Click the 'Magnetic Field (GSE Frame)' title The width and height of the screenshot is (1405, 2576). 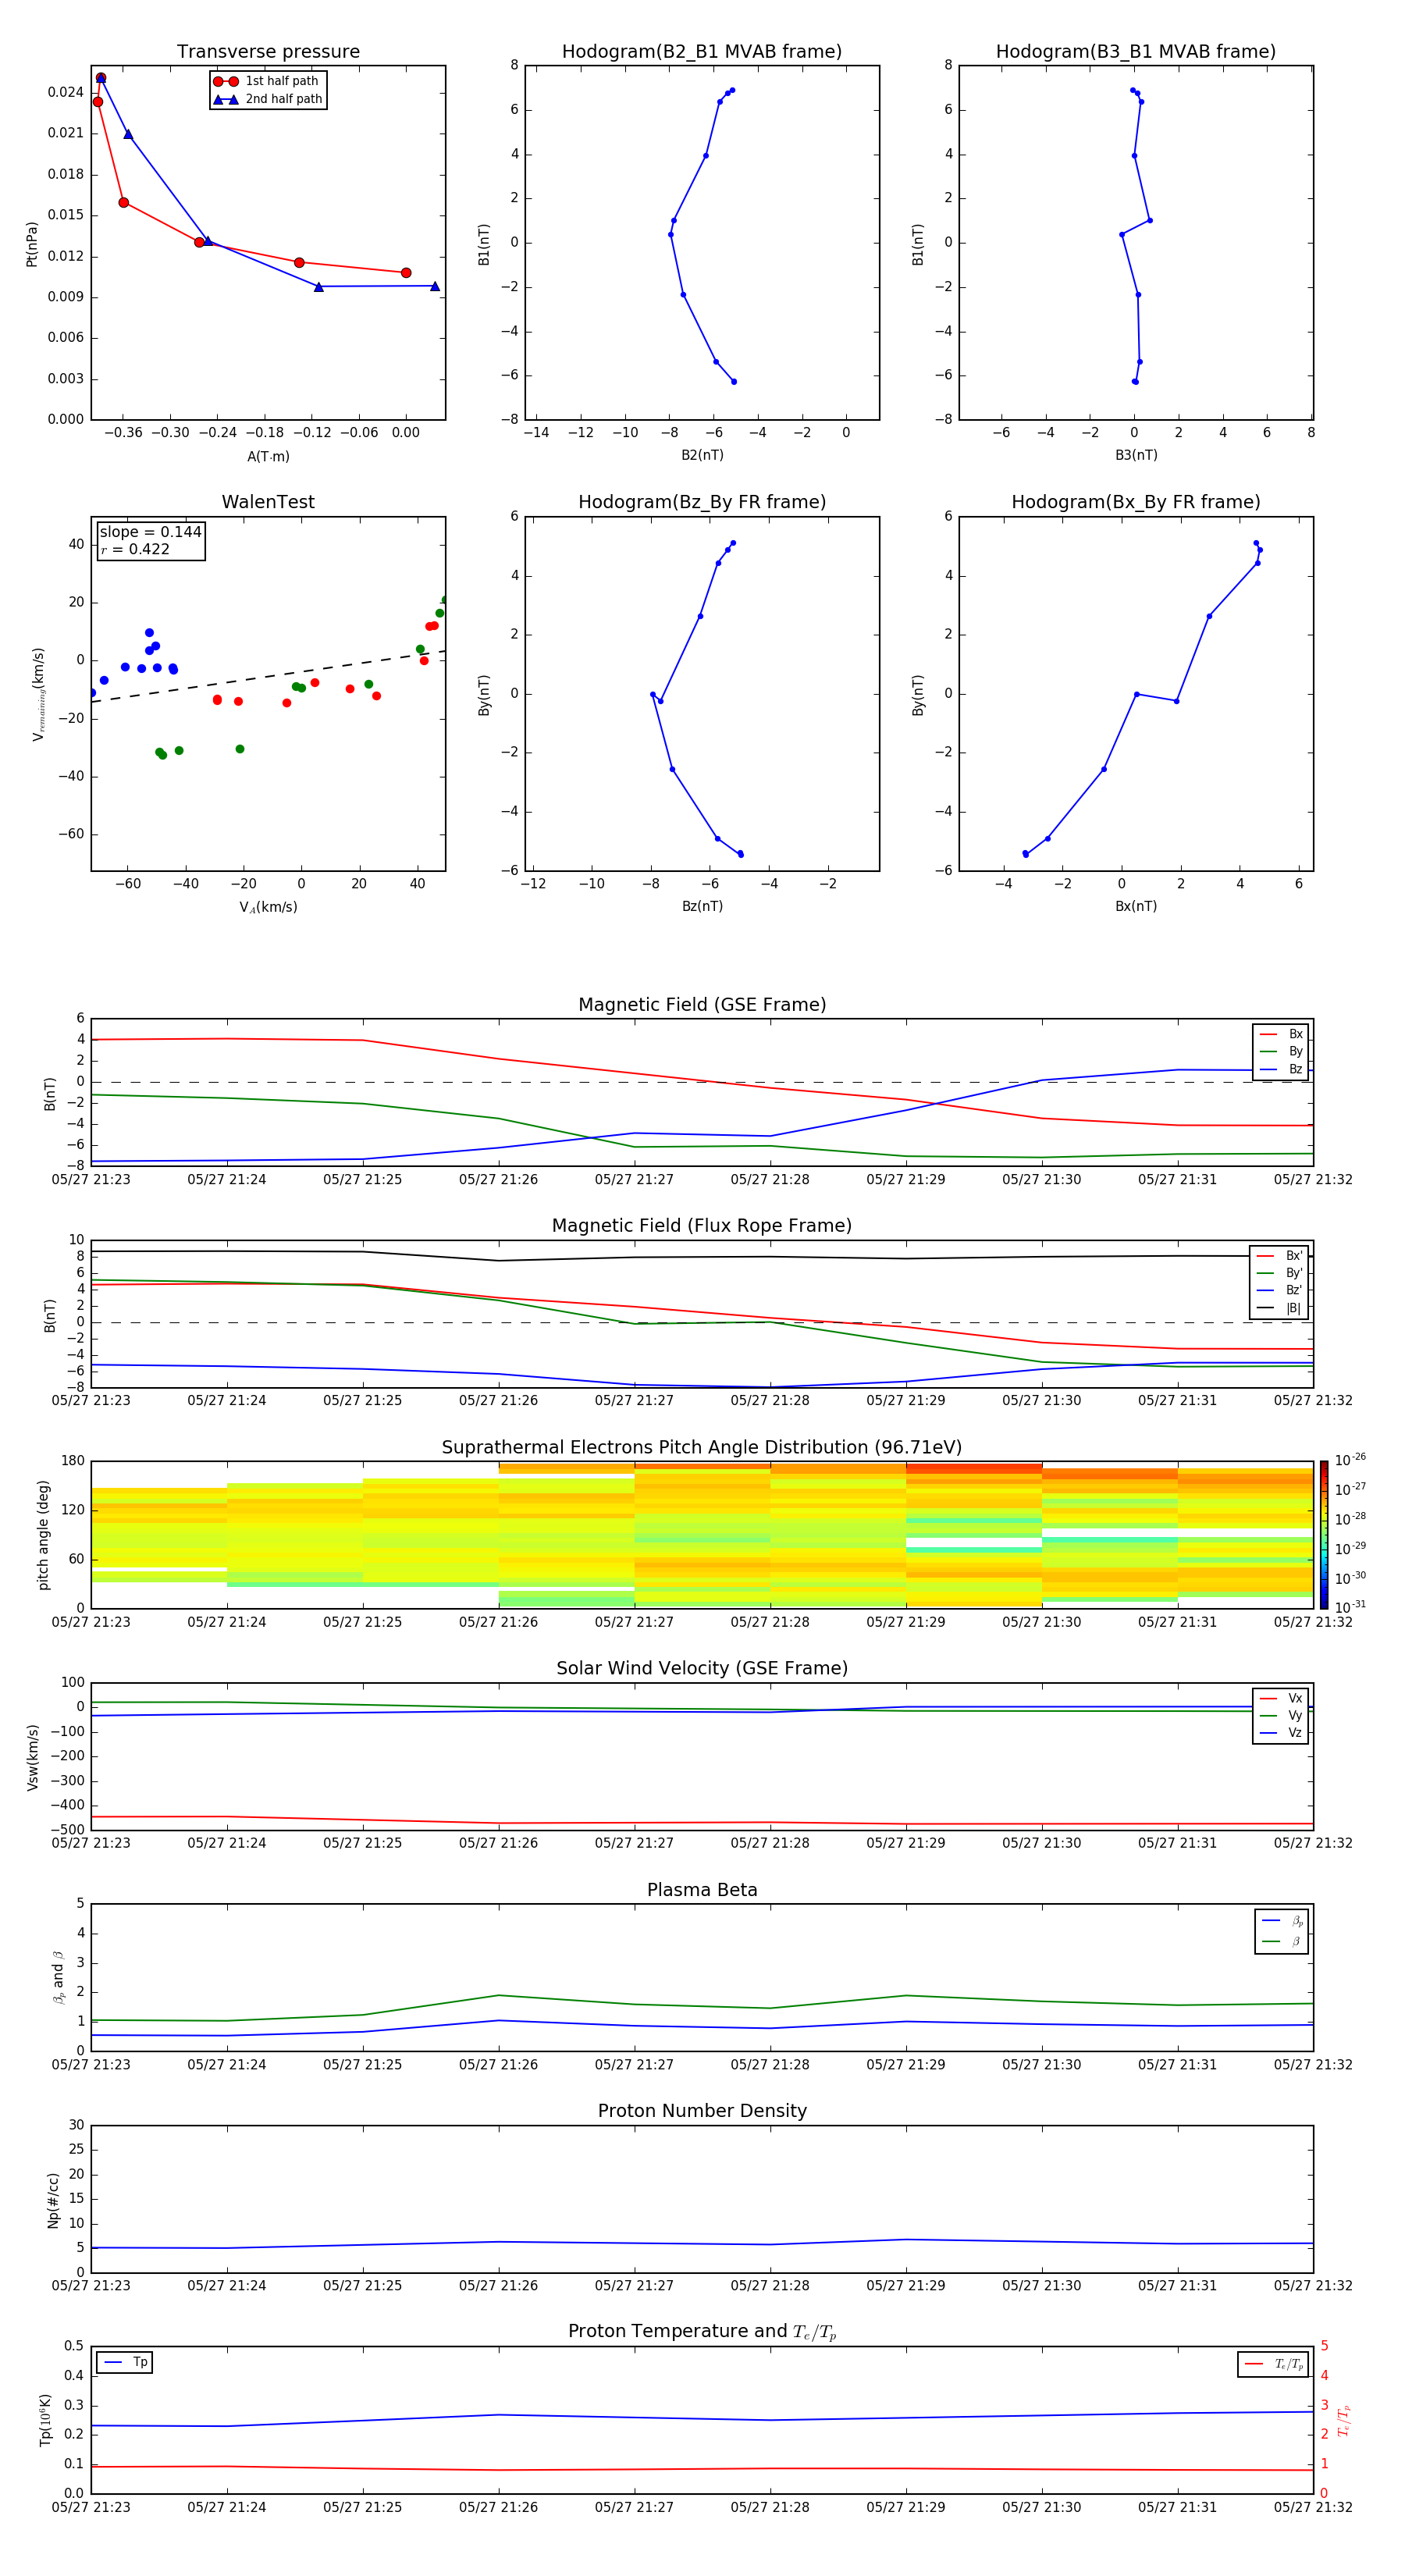coord(702,1005)
